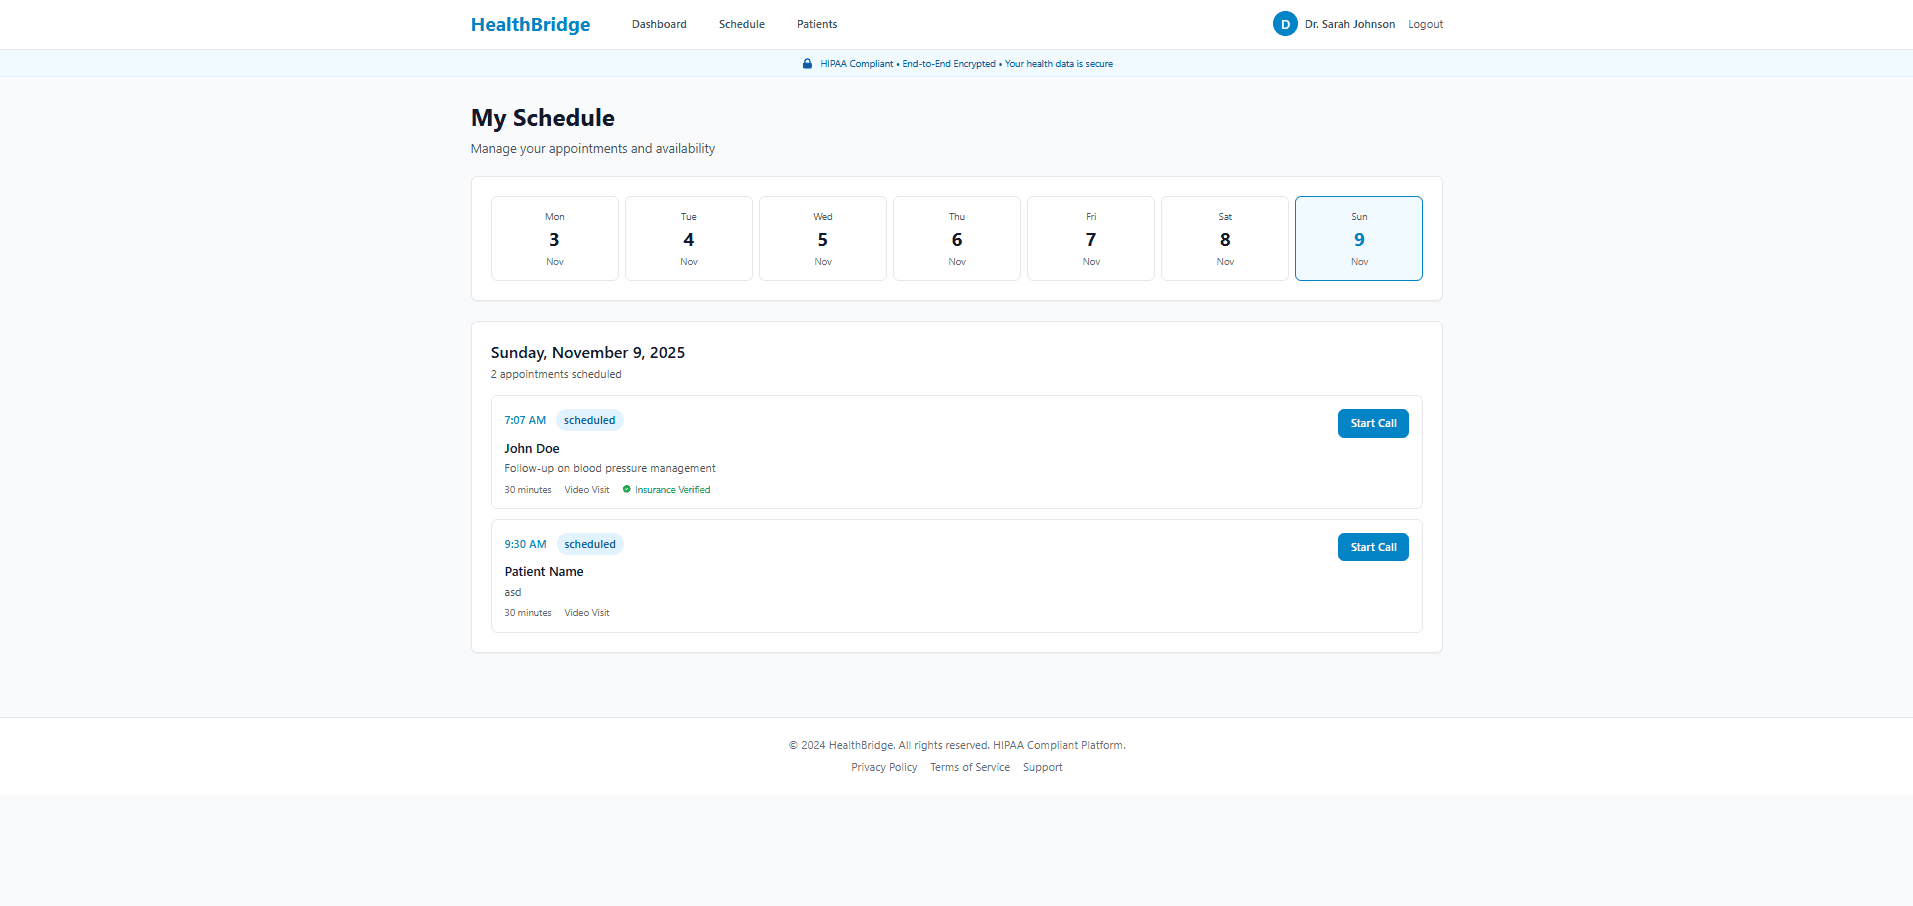
Task: Click the Logout option
Action: click(1425, 24)
